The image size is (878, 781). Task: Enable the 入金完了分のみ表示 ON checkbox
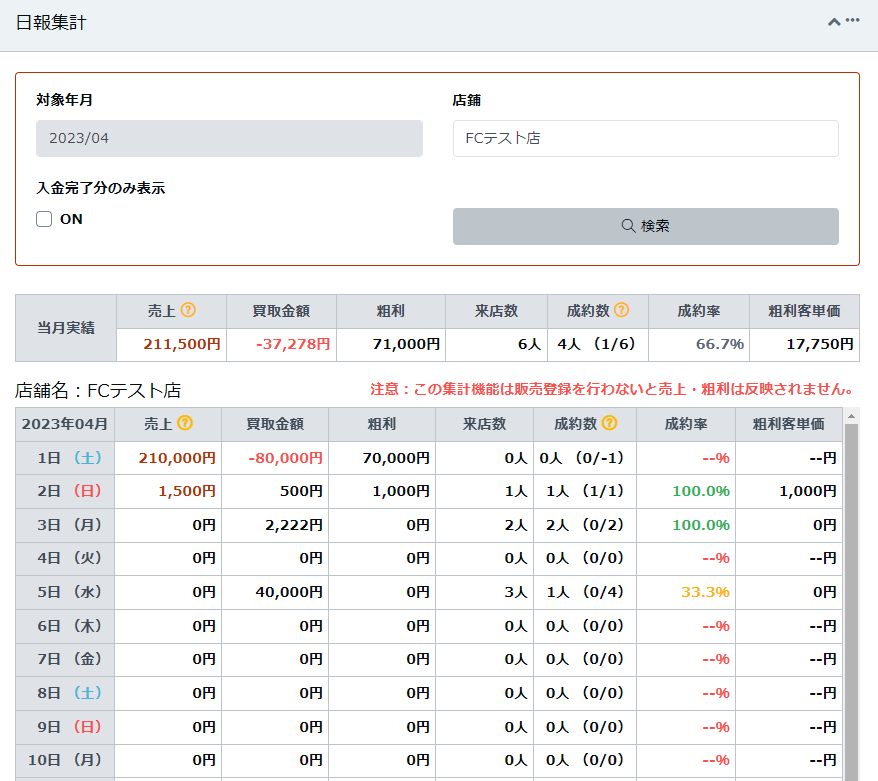[44, 219]
